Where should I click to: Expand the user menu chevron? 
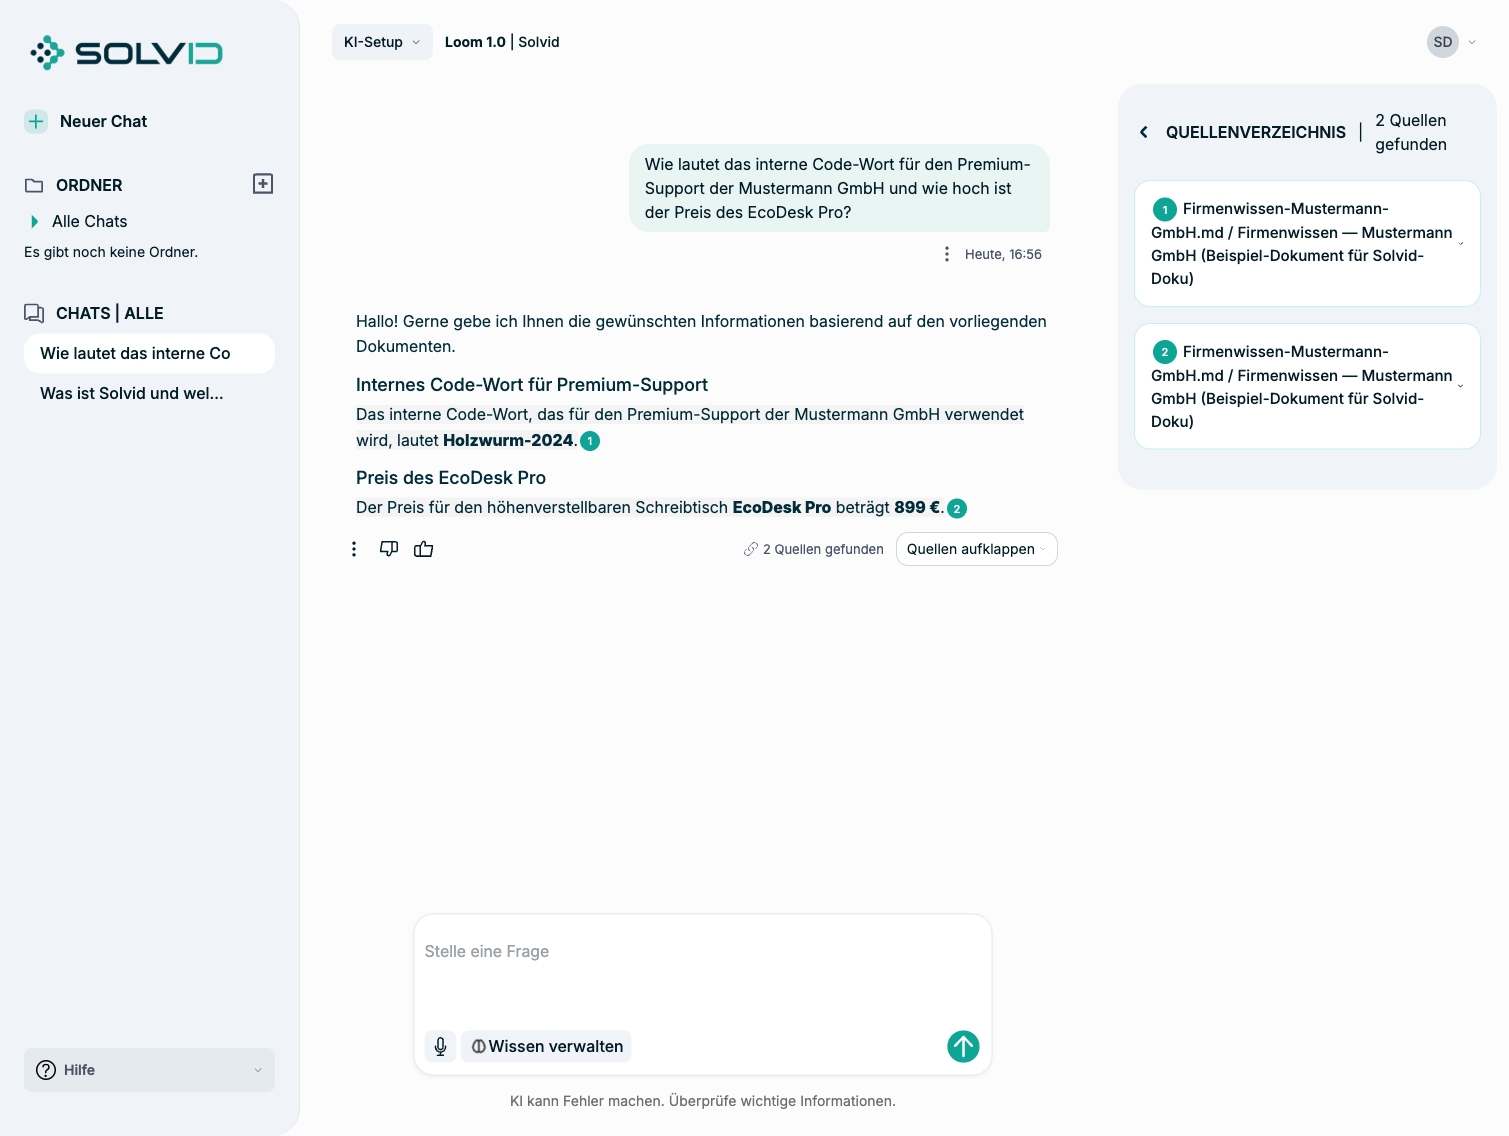(1472, 42)
